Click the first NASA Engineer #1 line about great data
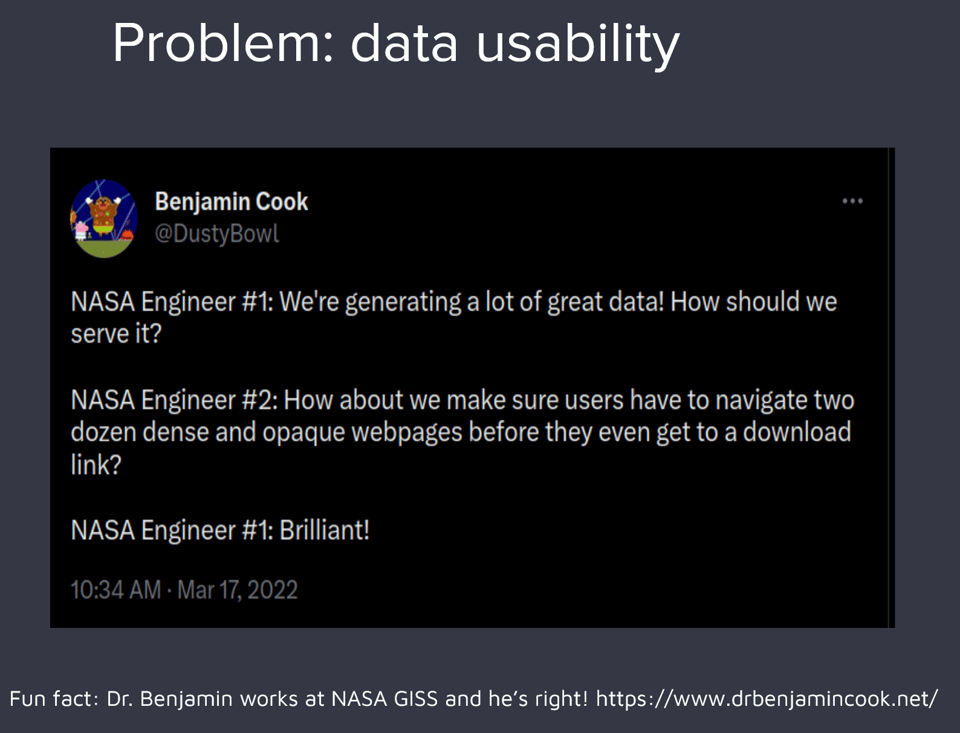 453,302
